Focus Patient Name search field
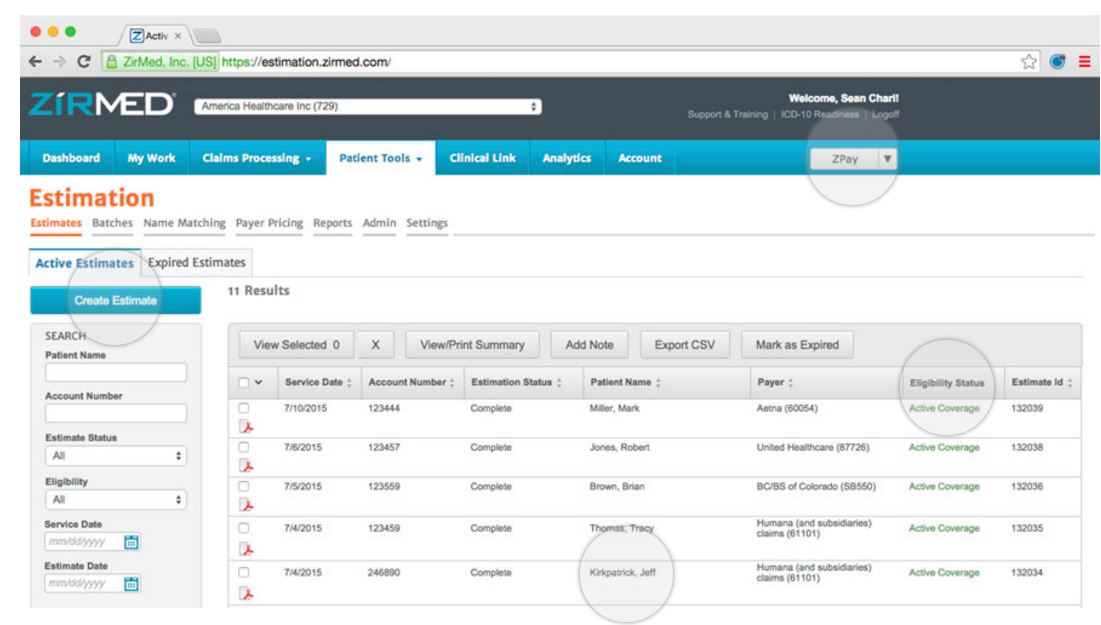 pos(116,372)
